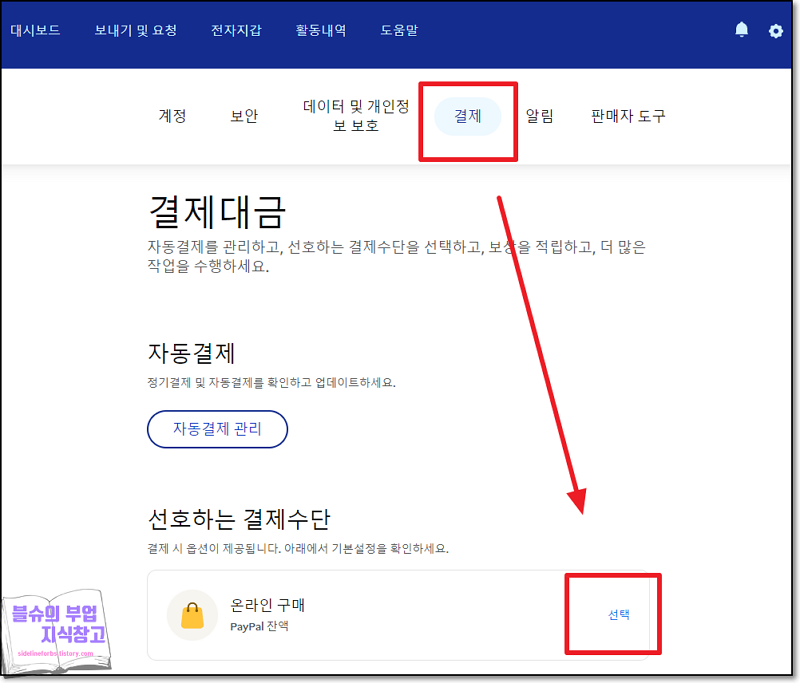The image size is (800, 683).
Task: Open the notifications bell icon
Action: (x=741, y=31)
